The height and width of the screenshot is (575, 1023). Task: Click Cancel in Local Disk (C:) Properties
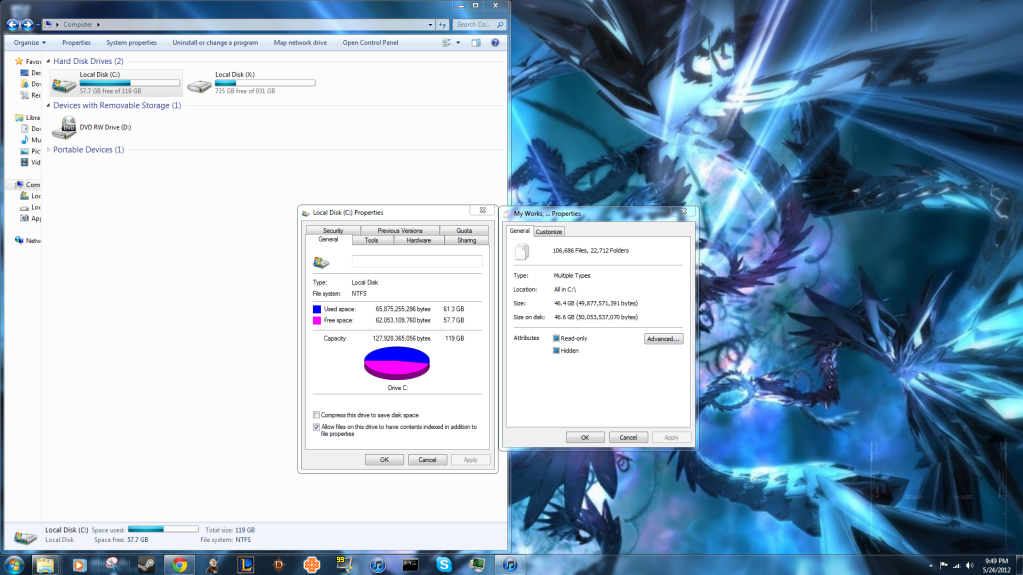[427, 459]
